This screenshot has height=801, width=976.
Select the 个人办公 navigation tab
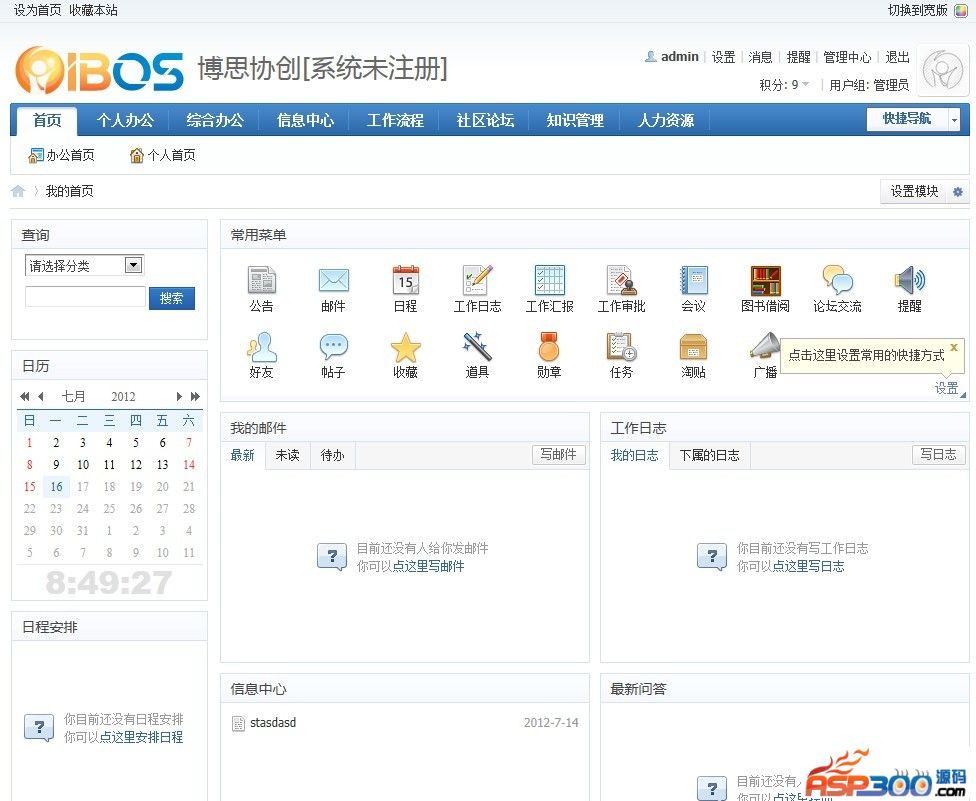tap(125, 120)
